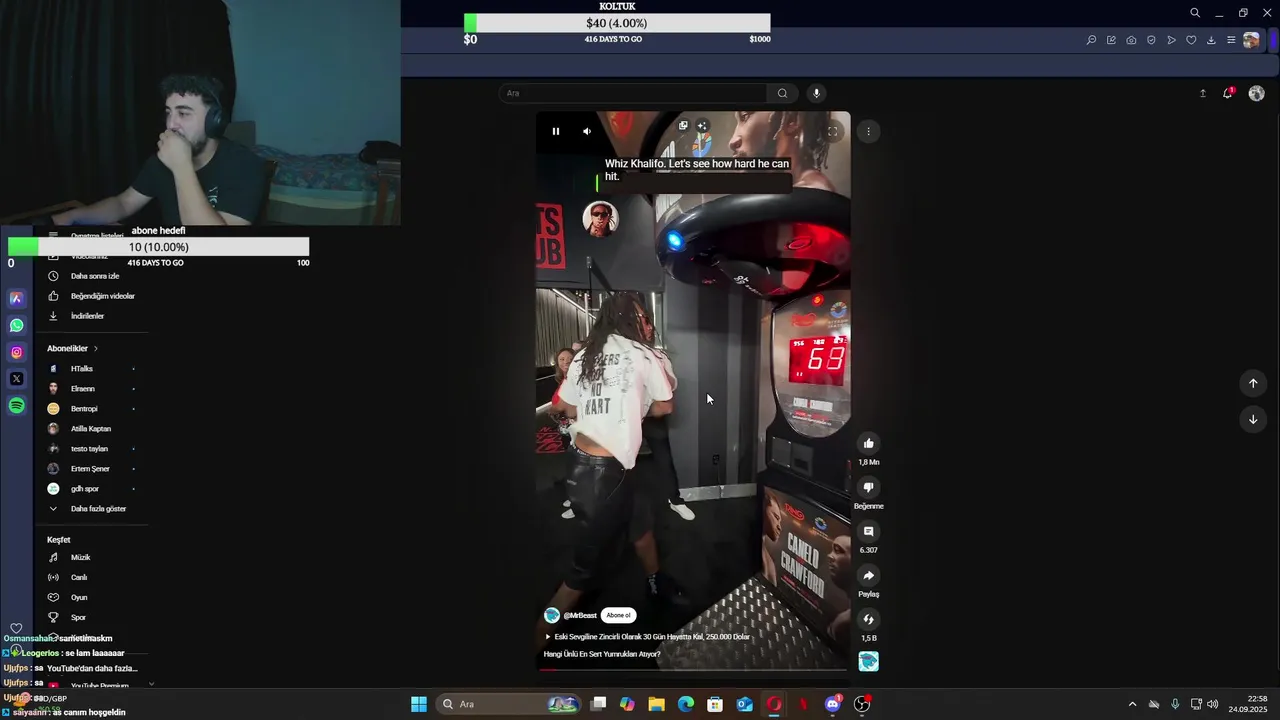
Task: Open Discord from the taskbar
Action: click(x=833, y=704)
